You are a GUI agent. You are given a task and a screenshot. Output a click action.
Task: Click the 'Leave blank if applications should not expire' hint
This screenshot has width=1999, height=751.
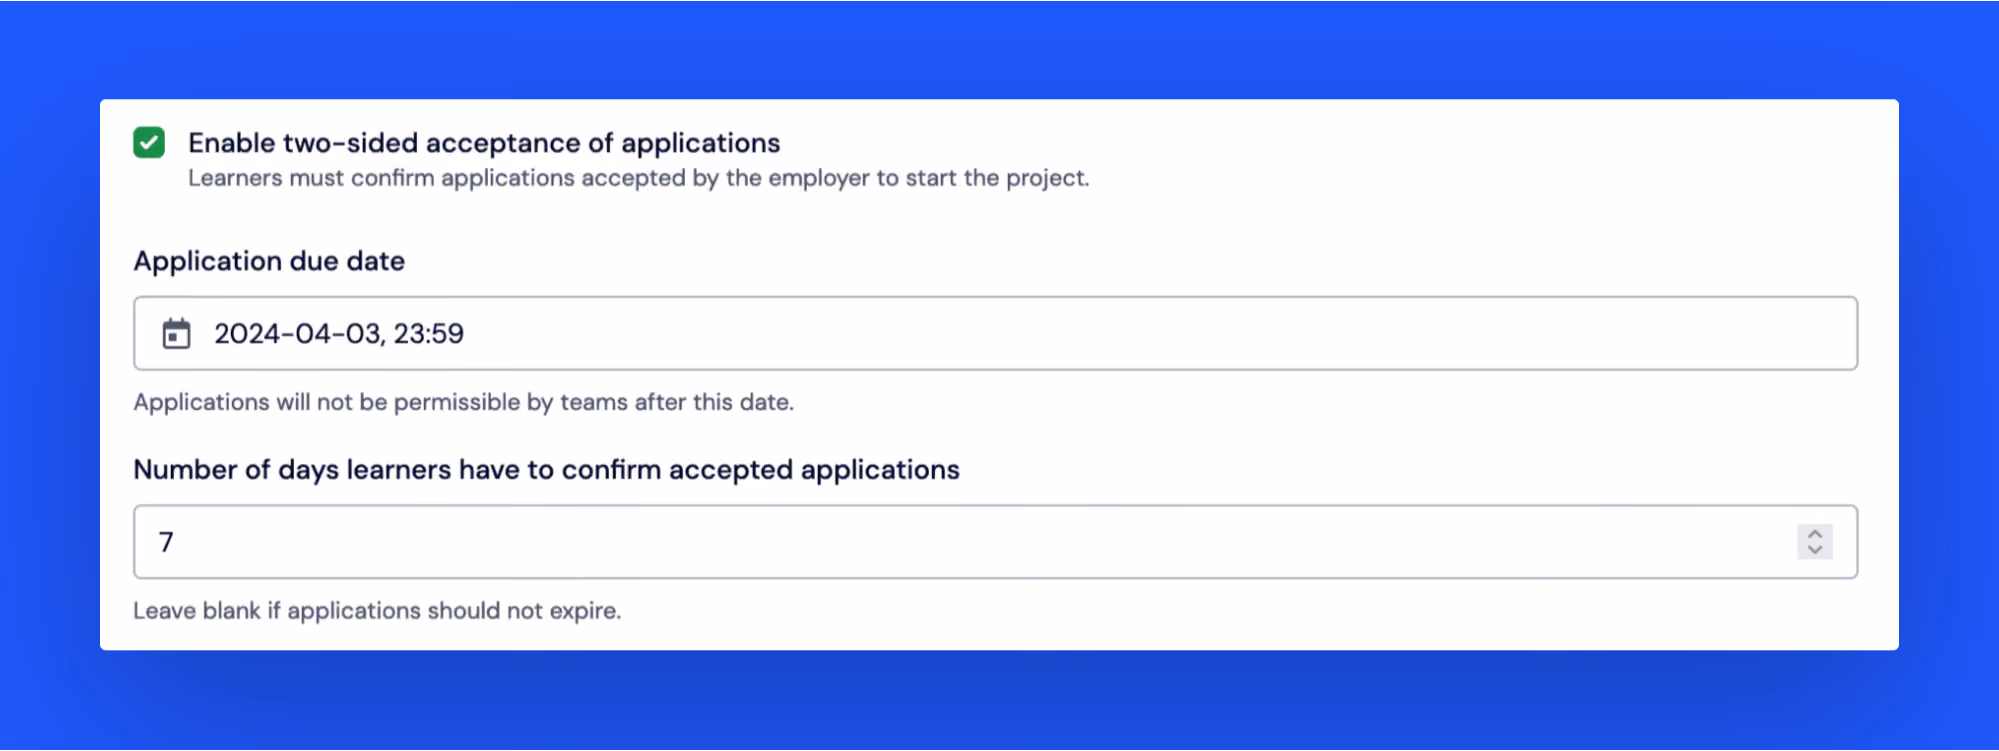377,611
